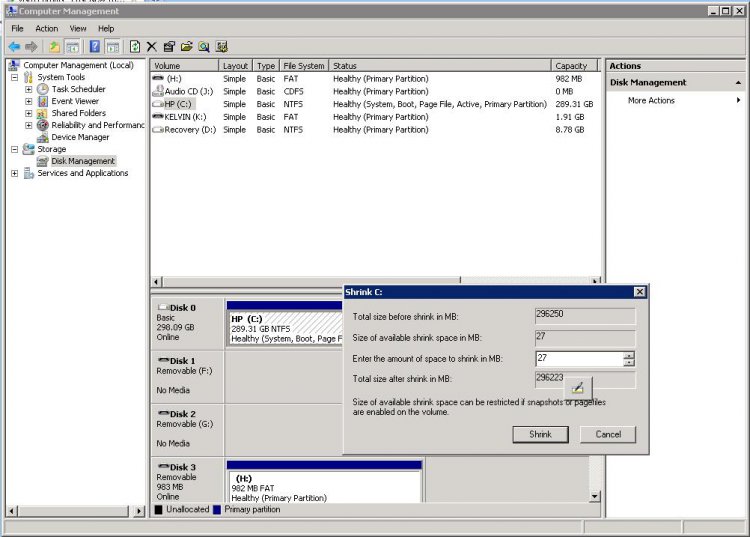Screen dimensions: 750x537
Task: Click the KELVIN (K:) drive icon
Action: click(x=158, y=116)
